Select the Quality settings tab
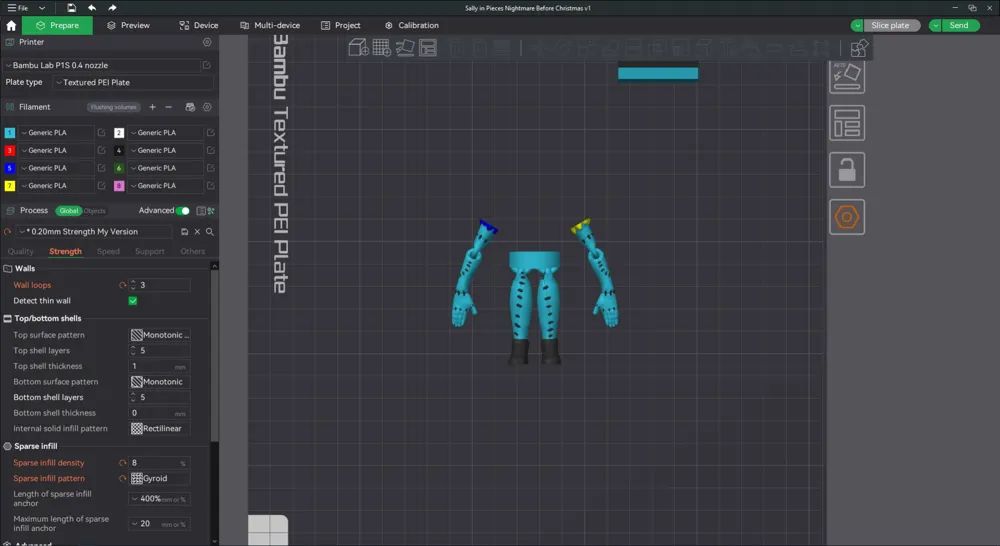The width and height of the screenshot is (1000, 546). [20, 251]
